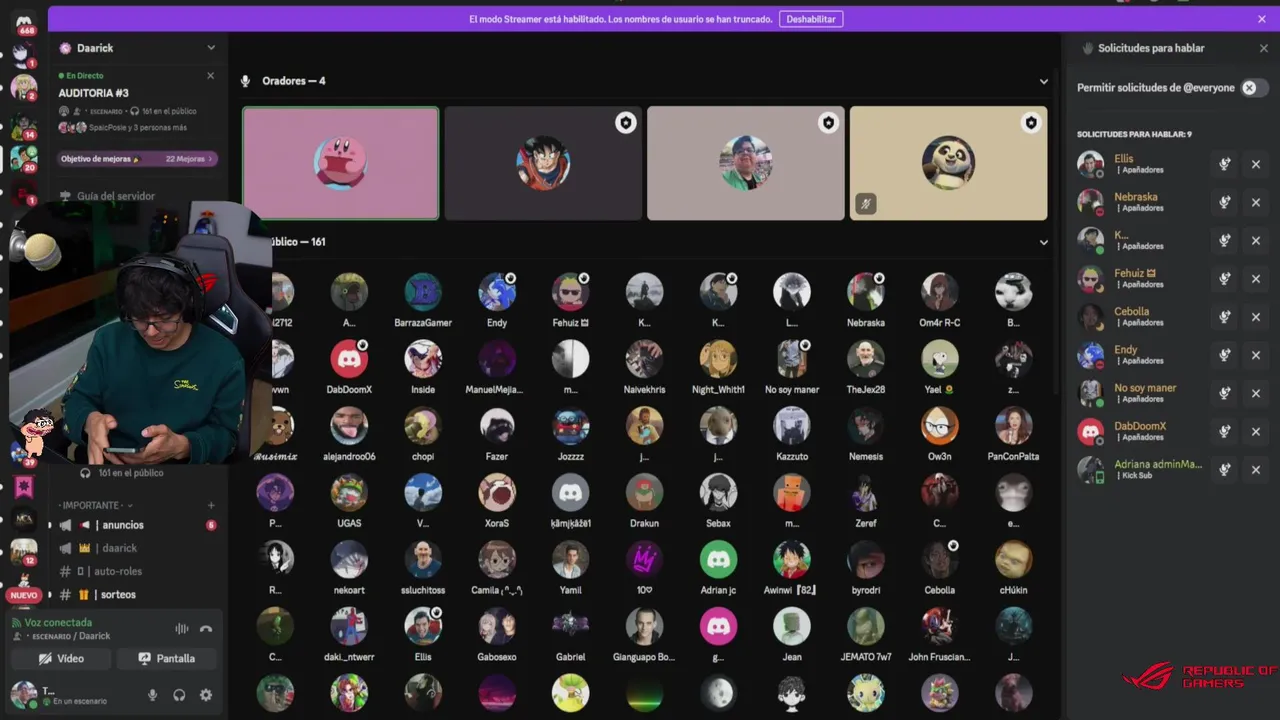Open DabDoomX's avatar in the audience

pos(349,358)
